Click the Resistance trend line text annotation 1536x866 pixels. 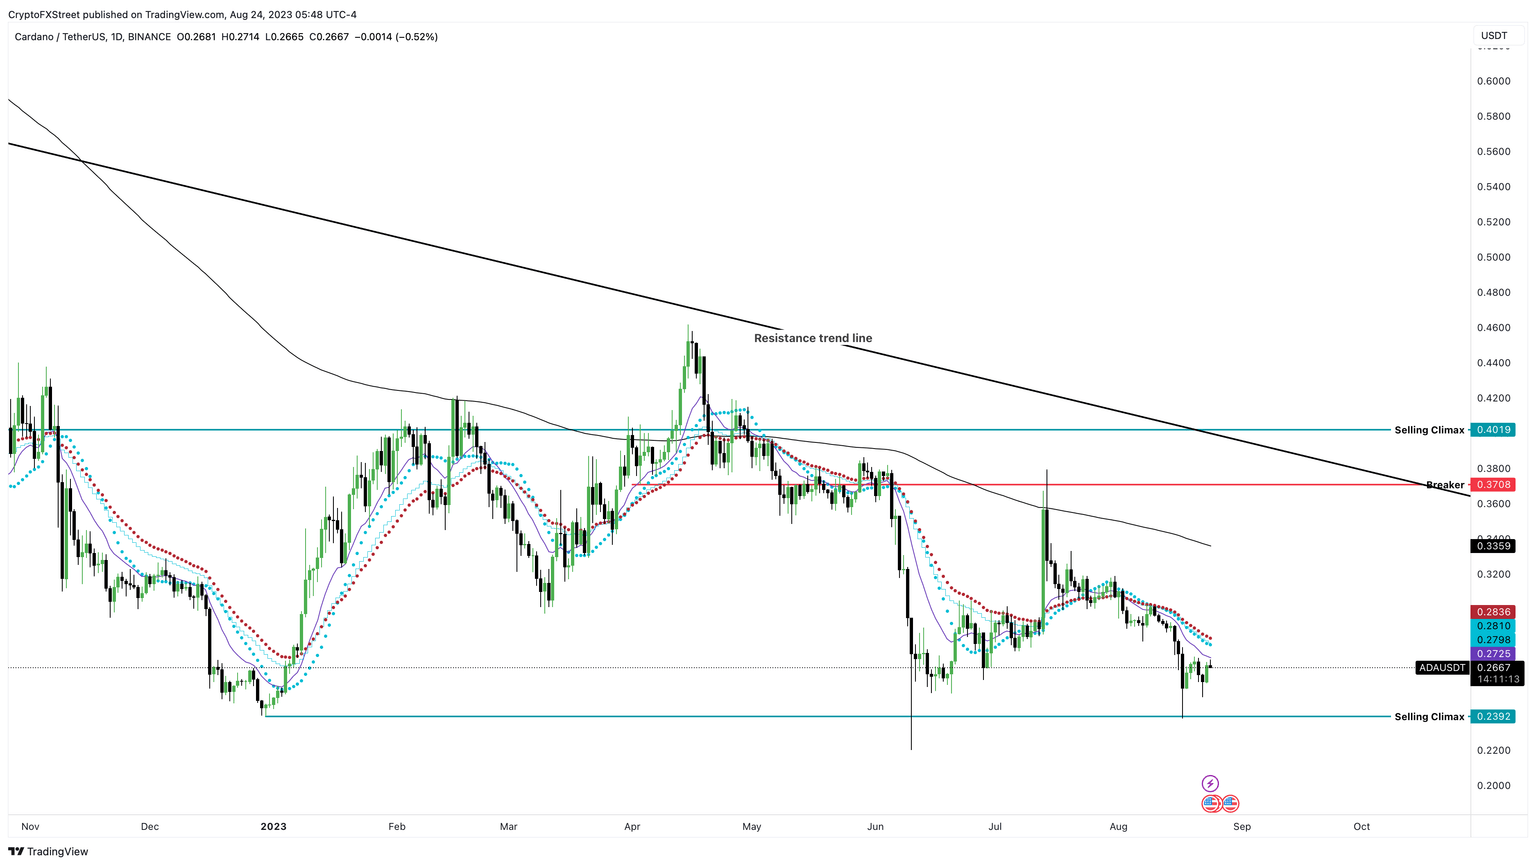pos(813,338)
